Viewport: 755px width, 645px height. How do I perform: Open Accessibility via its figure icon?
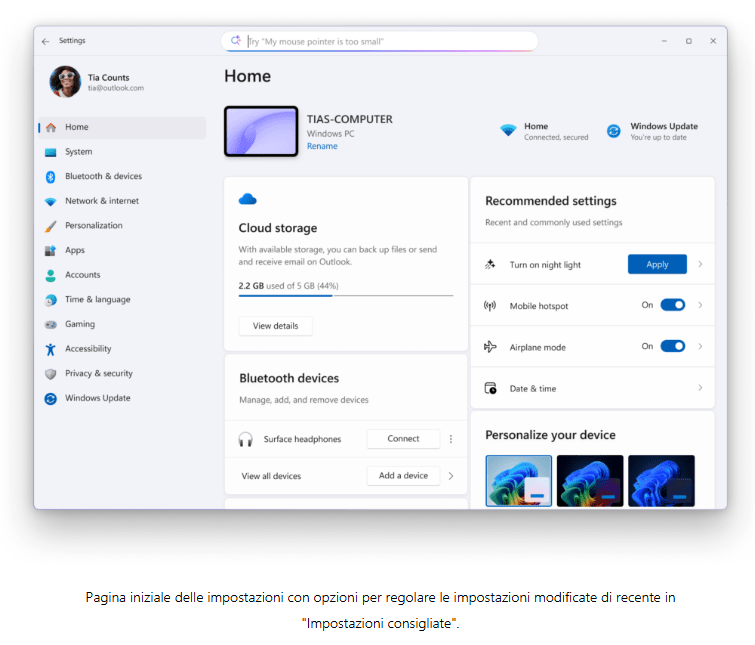[50, 349]
